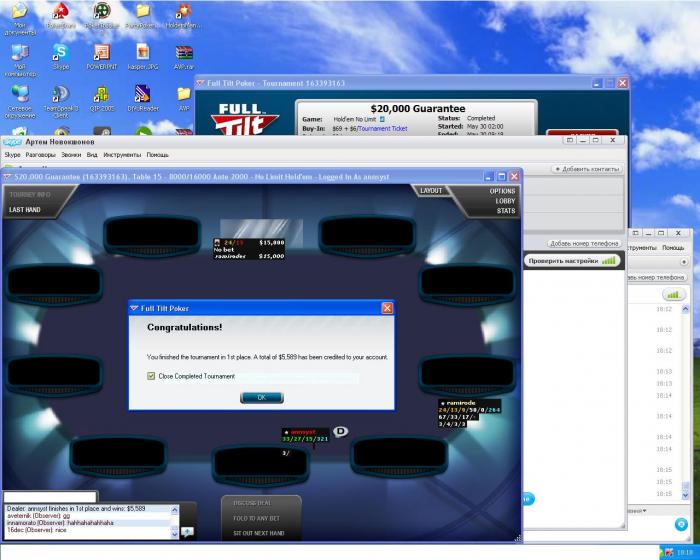Open the yellow folder next to HoldemManager
The height and width of the screenshot is (560, 700).
click(x=142, y=16)
